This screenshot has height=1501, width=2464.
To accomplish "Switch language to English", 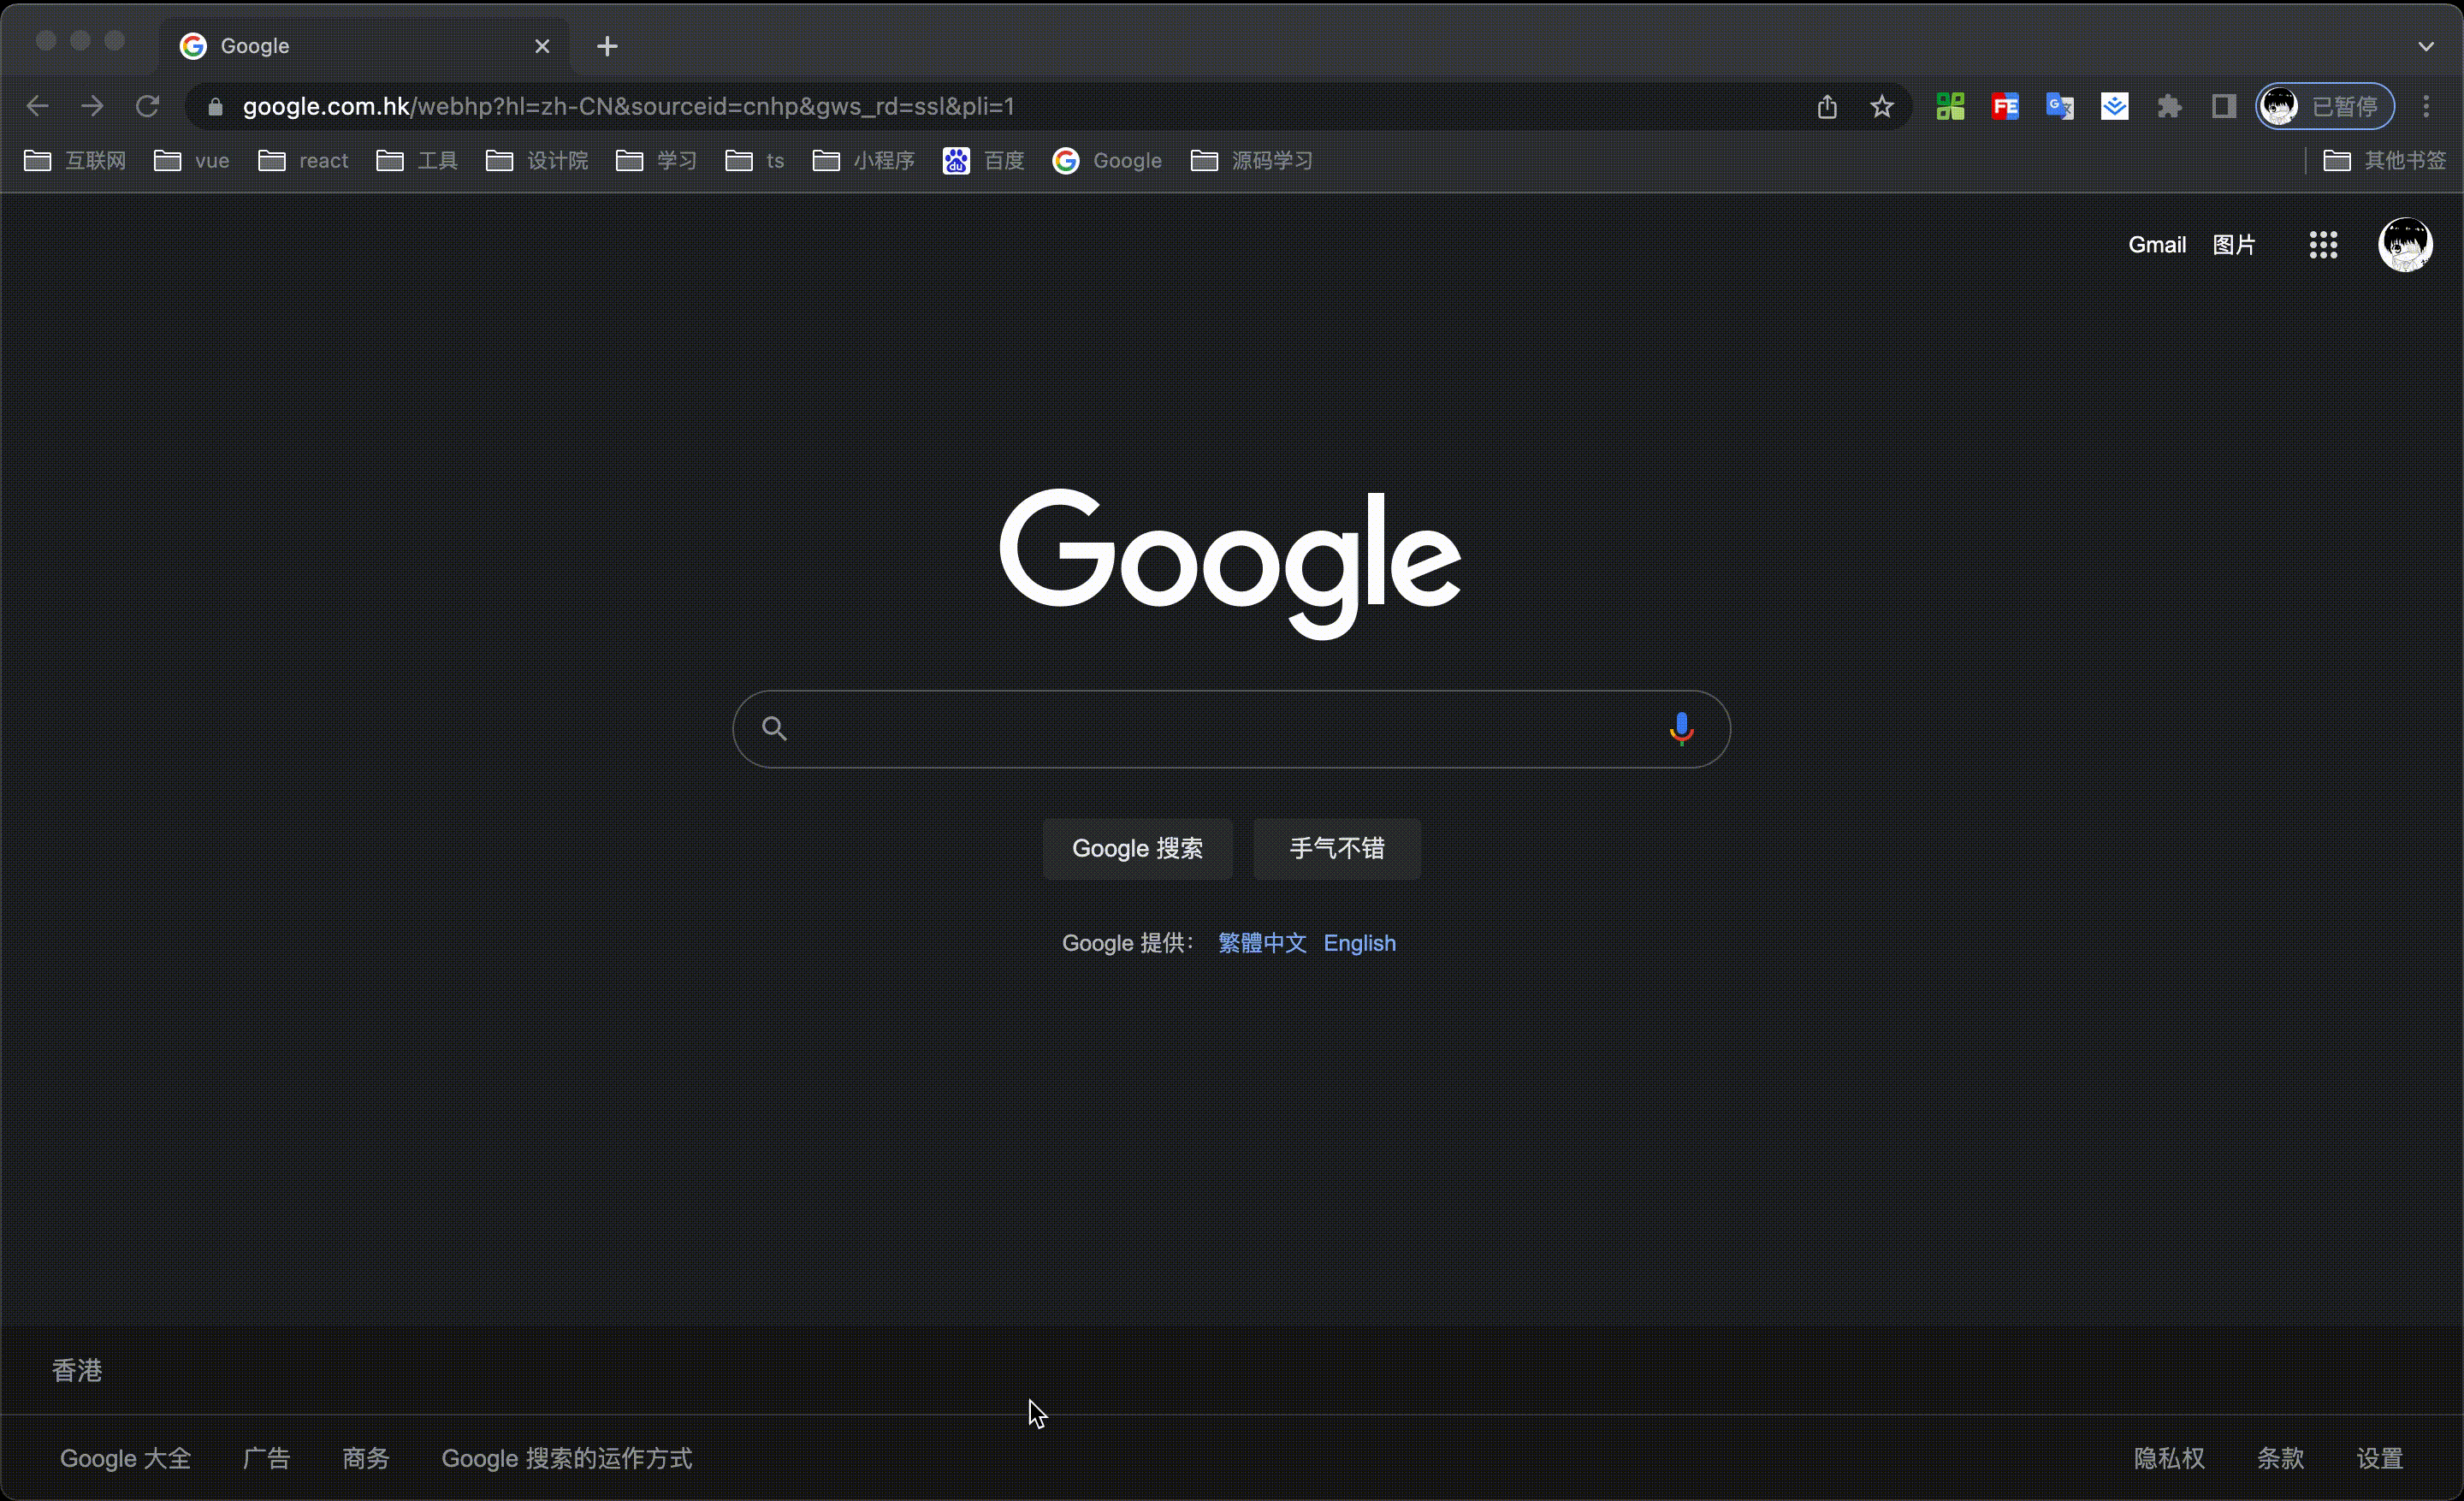I will pos(1360,943).
